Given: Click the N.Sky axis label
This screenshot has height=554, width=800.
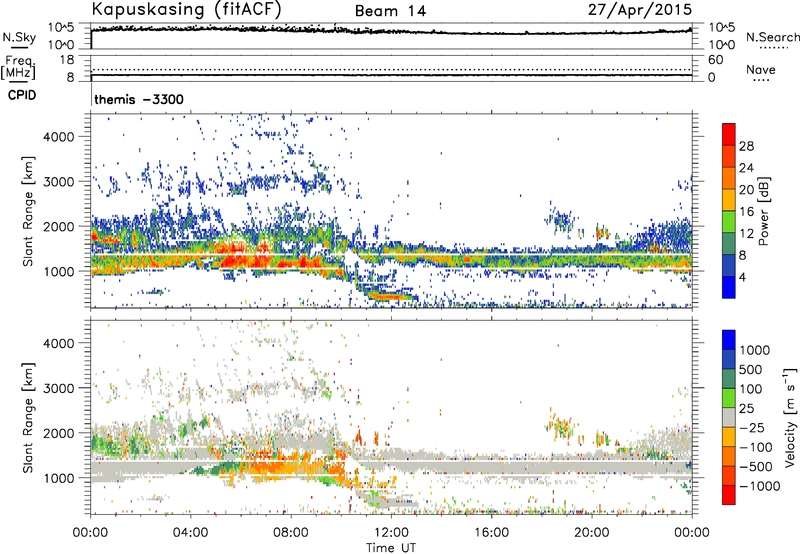Looking at the screenshot, I should 19,37.
